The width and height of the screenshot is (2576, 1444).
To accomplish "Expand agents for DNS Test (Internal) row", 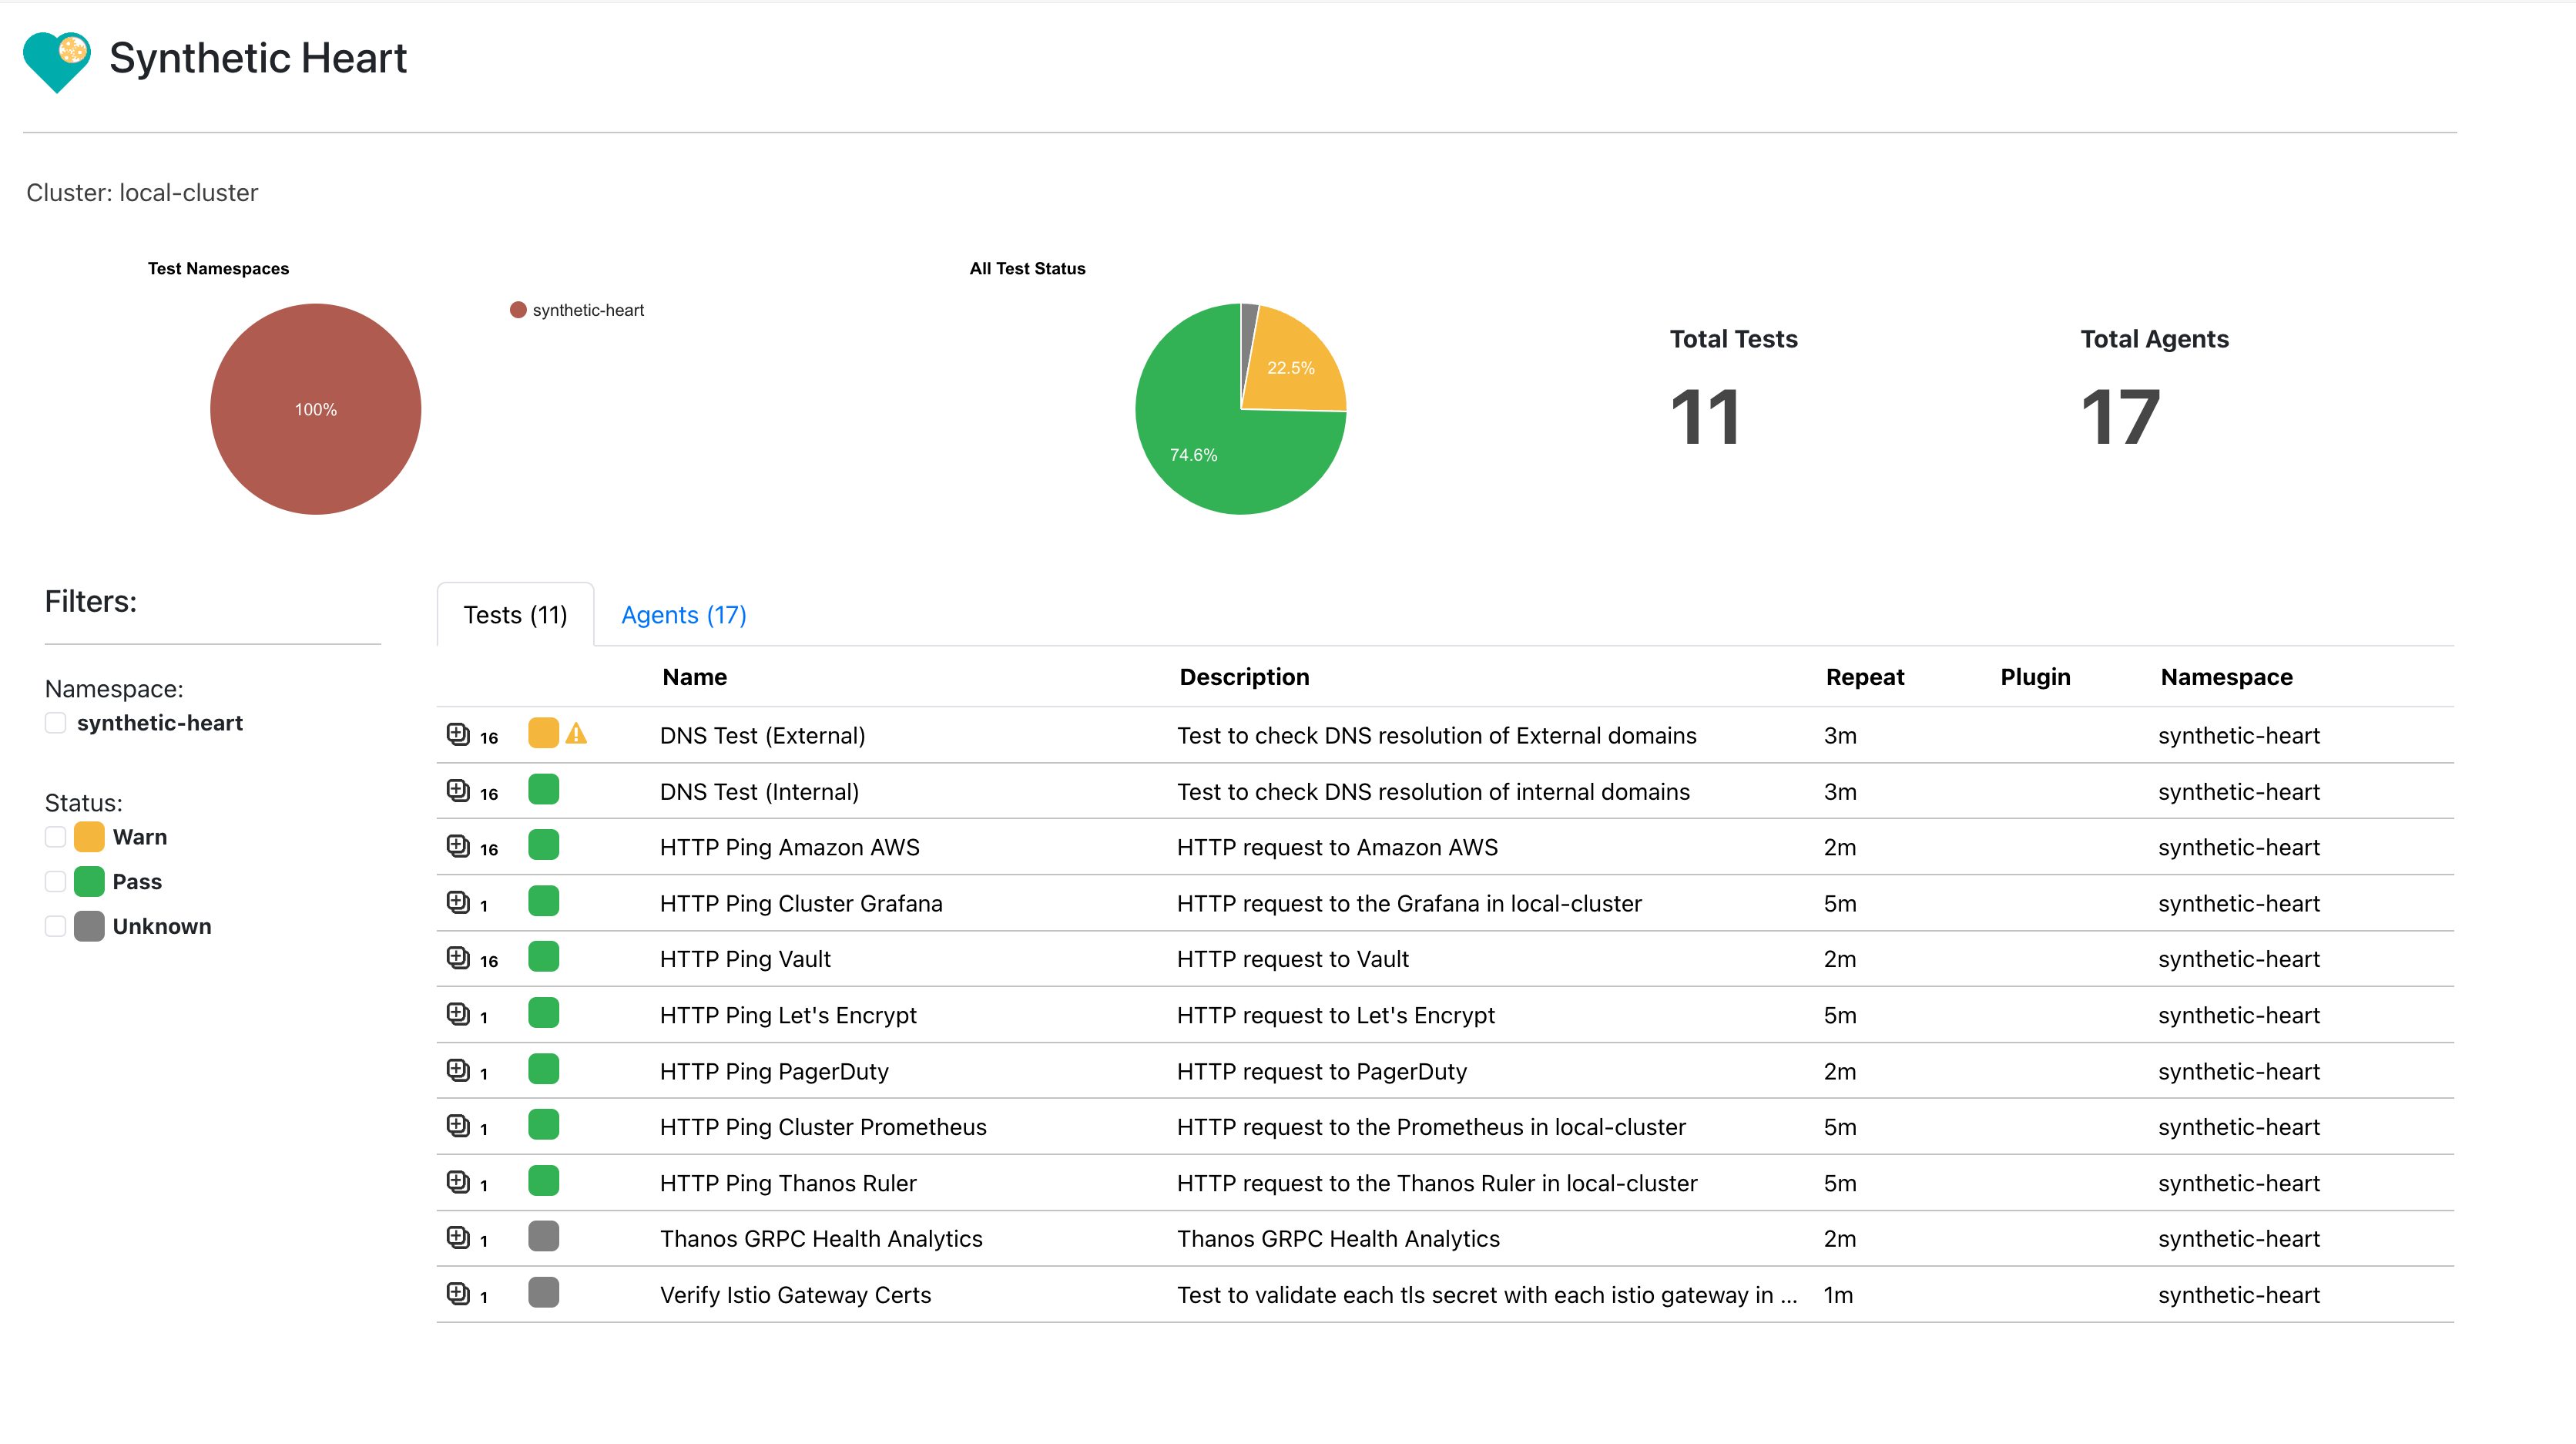I will (x=458, y=790).
